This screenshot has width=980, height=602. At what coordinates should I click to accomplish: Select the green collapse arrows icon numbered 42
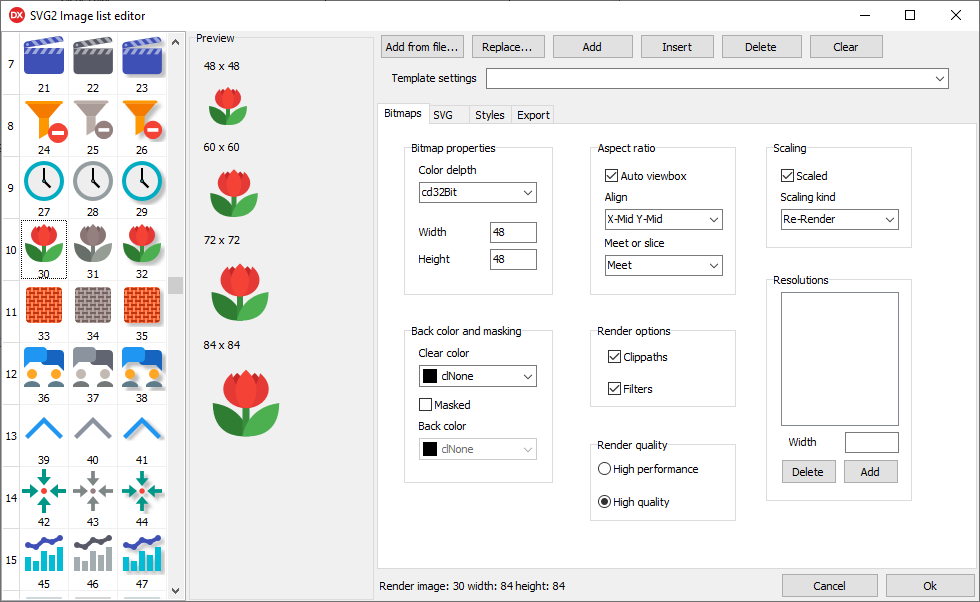click(x=44, y=491)
